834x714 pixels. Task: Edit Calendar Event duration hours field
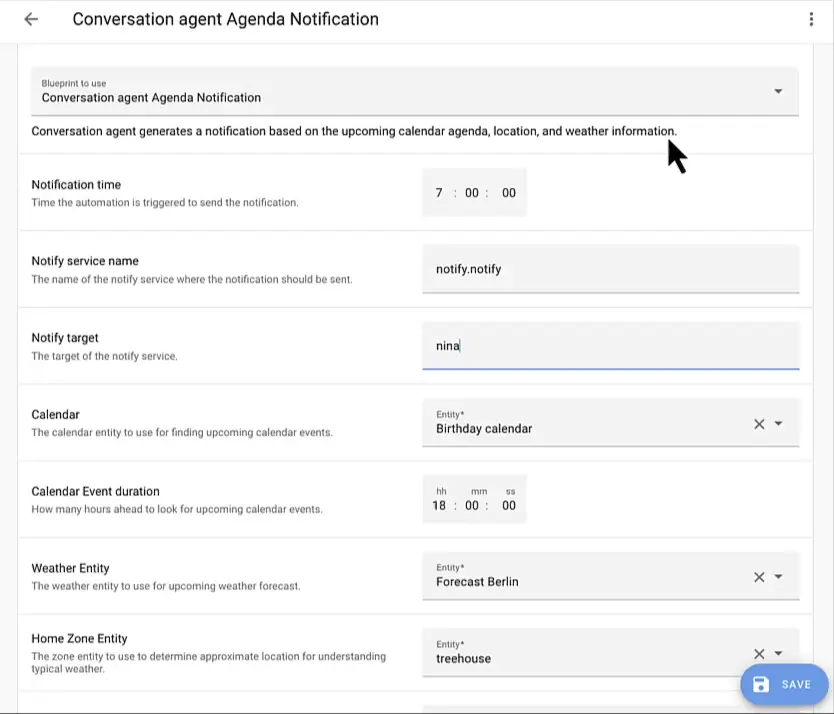tap(439, 506)
